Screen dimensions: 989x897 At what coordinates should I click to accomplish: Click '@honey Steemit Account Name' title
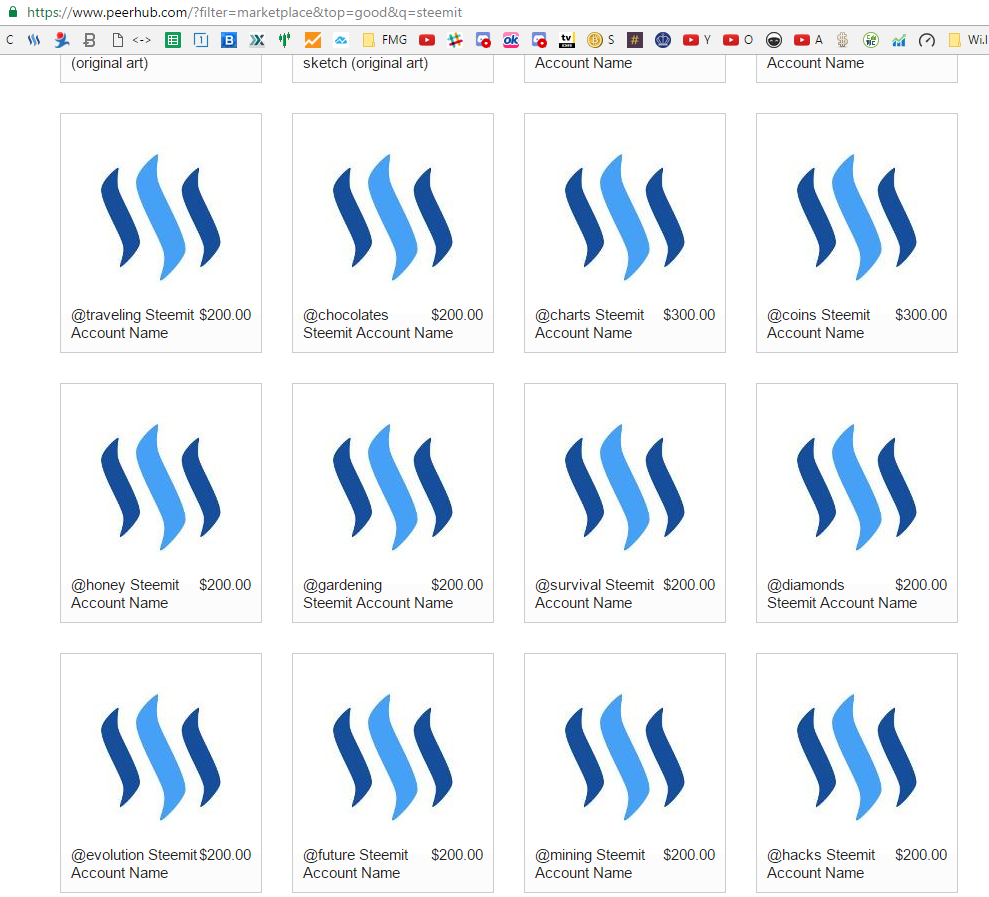125,594
